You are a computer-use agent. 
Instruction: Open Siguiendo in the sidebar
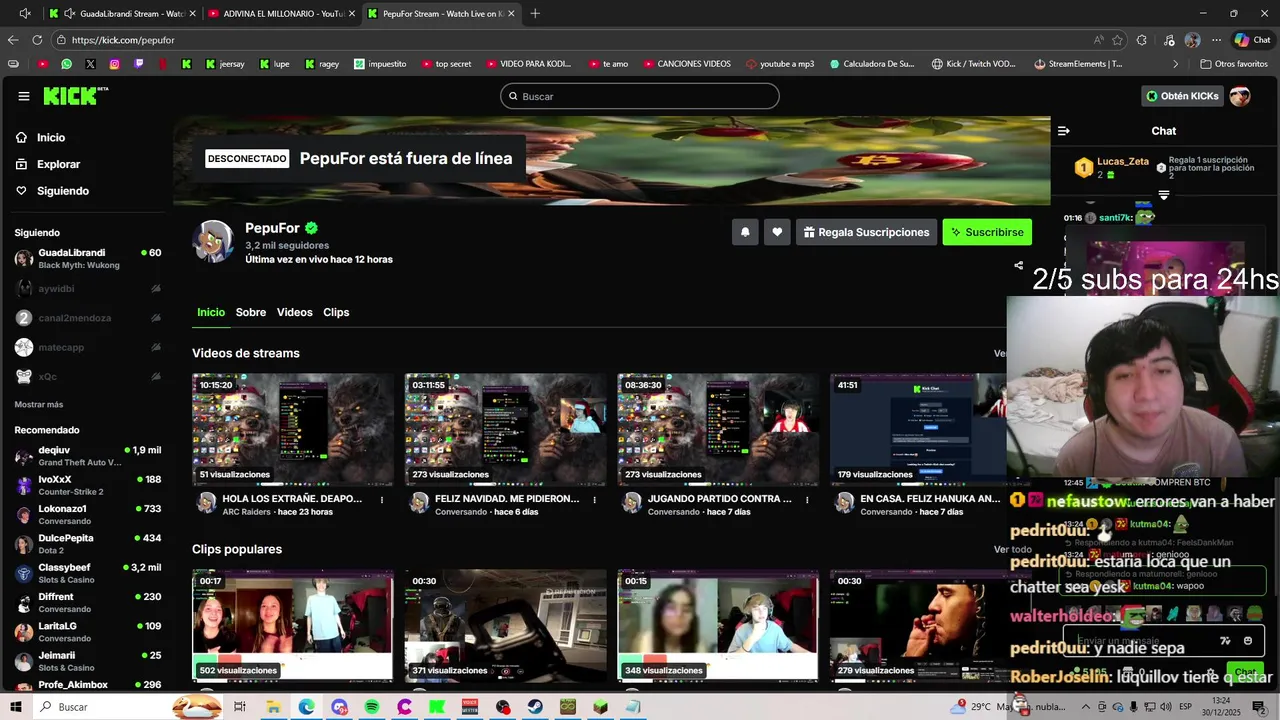click(62, 191)
